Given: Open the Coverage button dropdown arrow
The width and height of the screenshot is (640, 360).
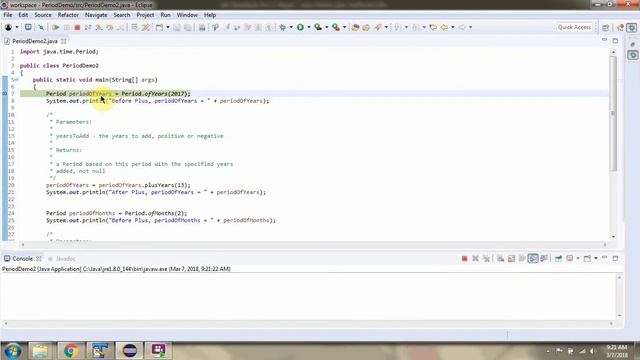Looking at the screenshot, I should pos(327,27).
